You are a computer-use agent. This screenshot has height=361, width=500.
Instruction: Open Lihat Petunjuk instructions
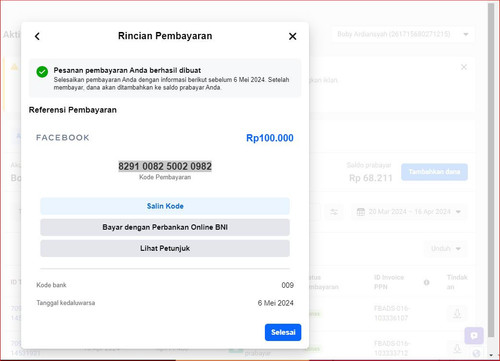click(x=165, y=248)
